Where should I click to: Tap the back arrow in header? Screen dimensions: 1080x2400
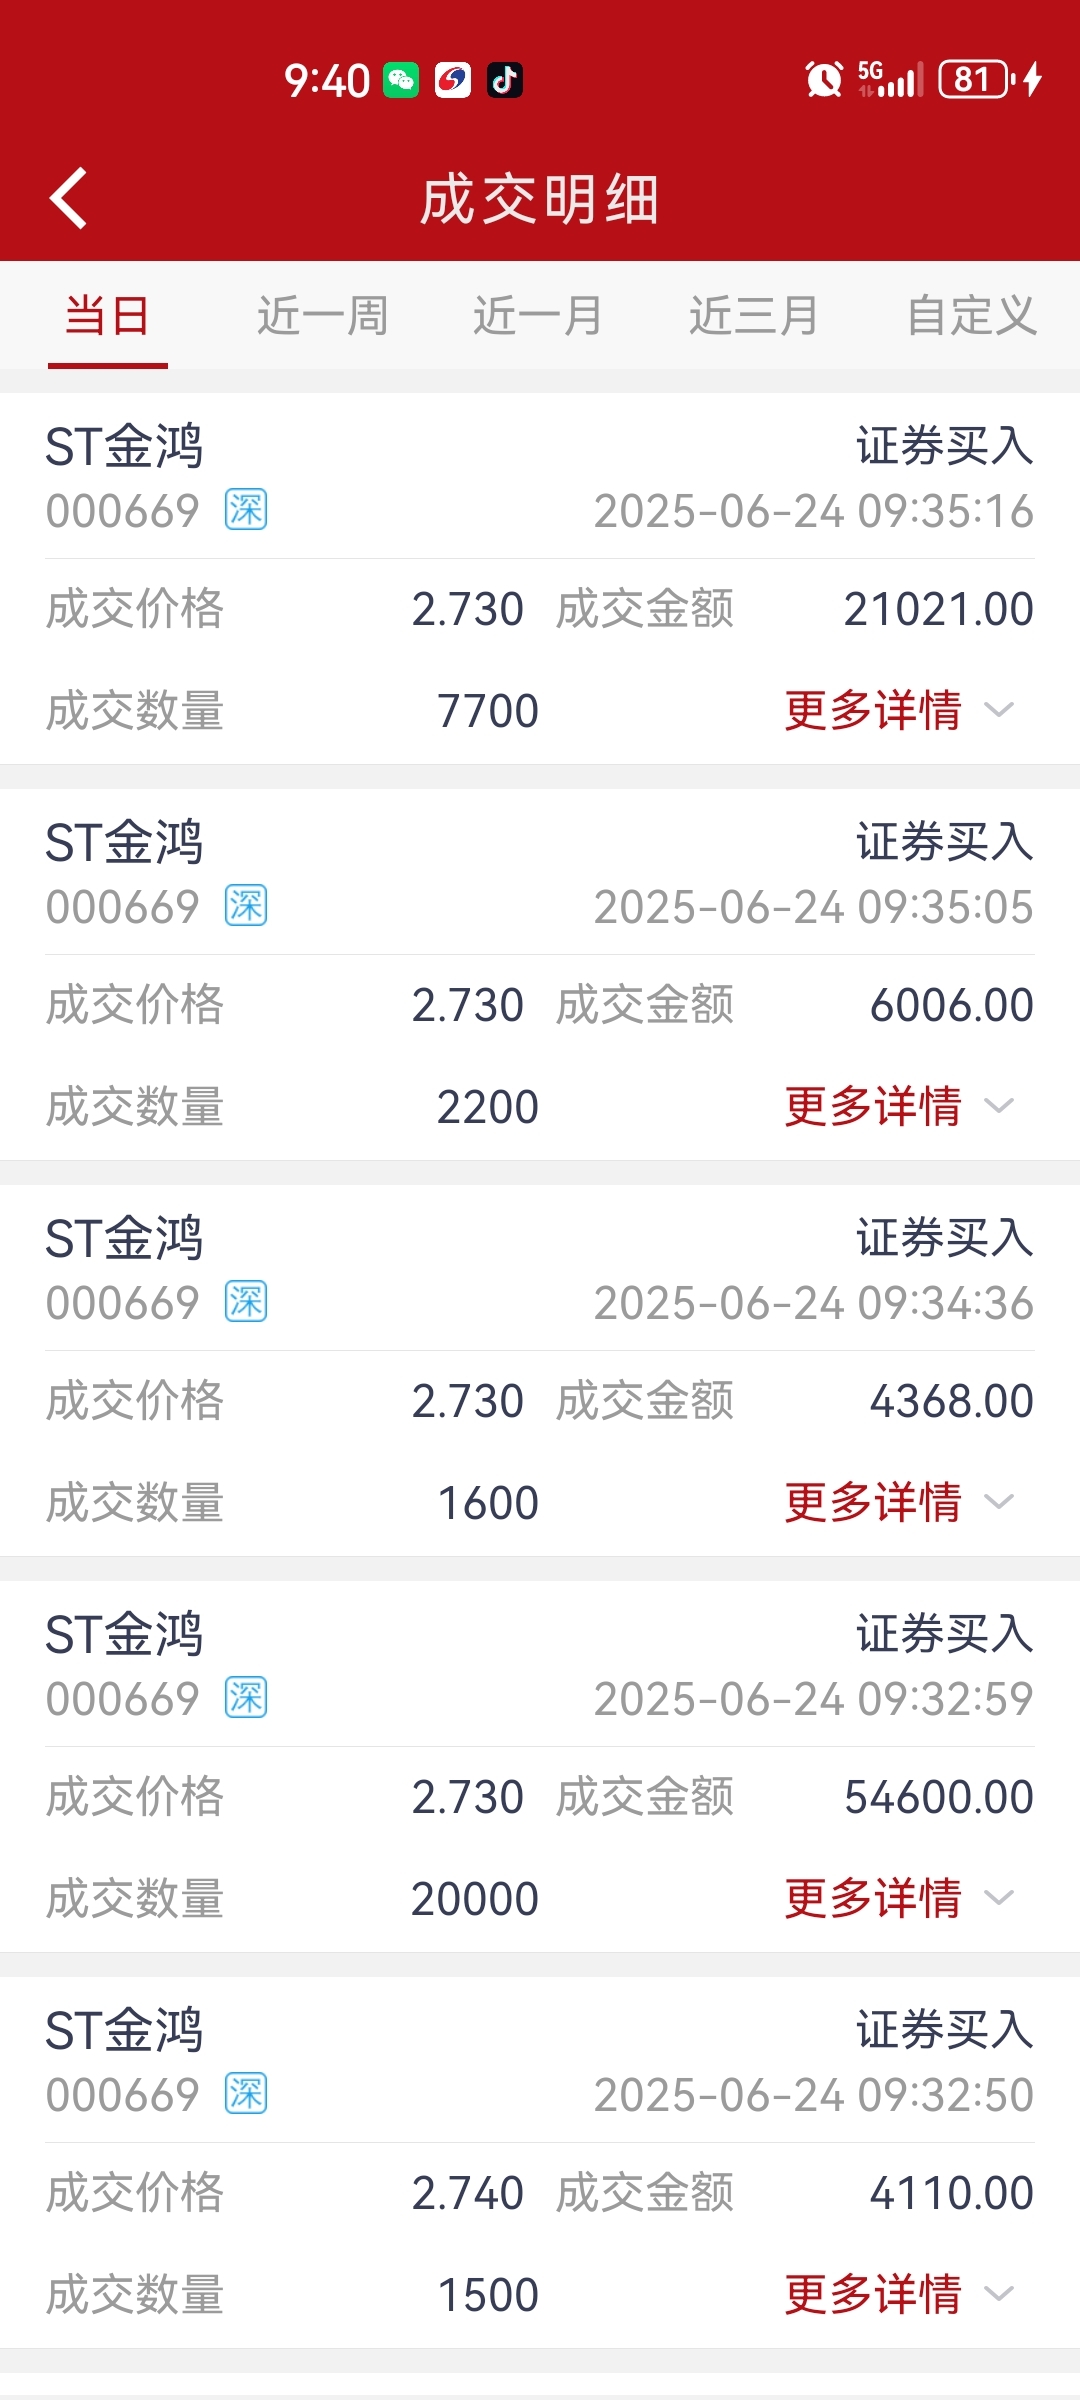(x=68, y=198)
